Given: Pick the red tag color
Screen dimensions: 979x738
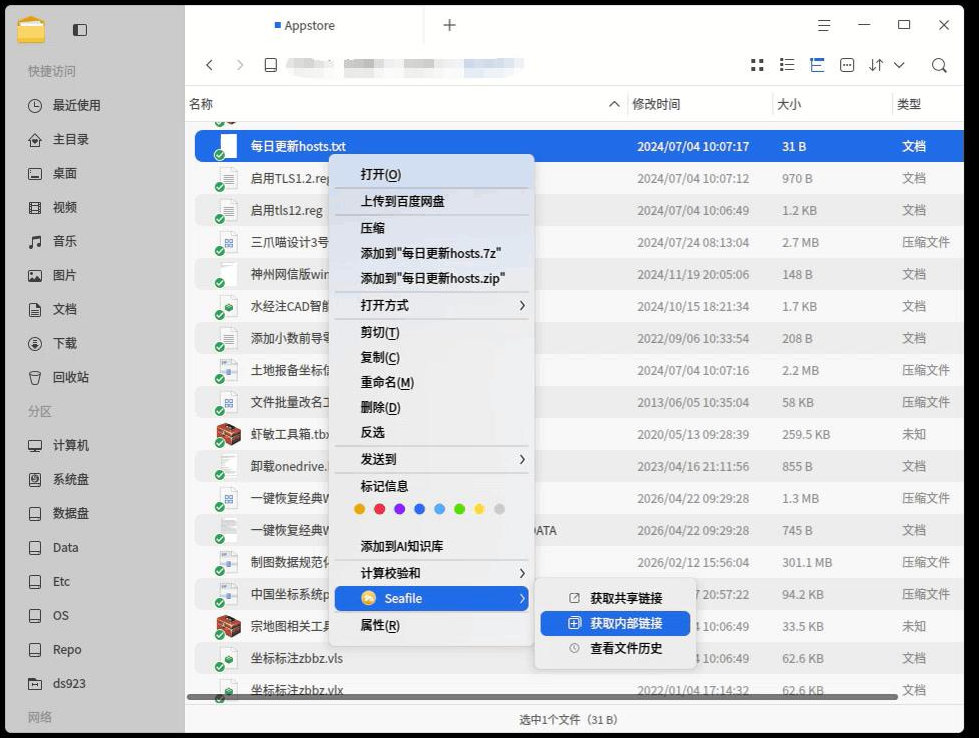Looking at the screenshot, I should pos(379,509).
